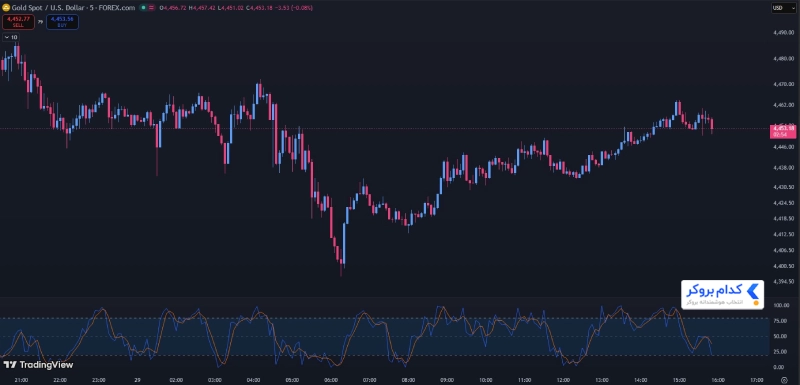Viewport: 800px width, 385px height.
Task: Click the 4,446.00 price axis label
Action: click(x=783, y=146)
